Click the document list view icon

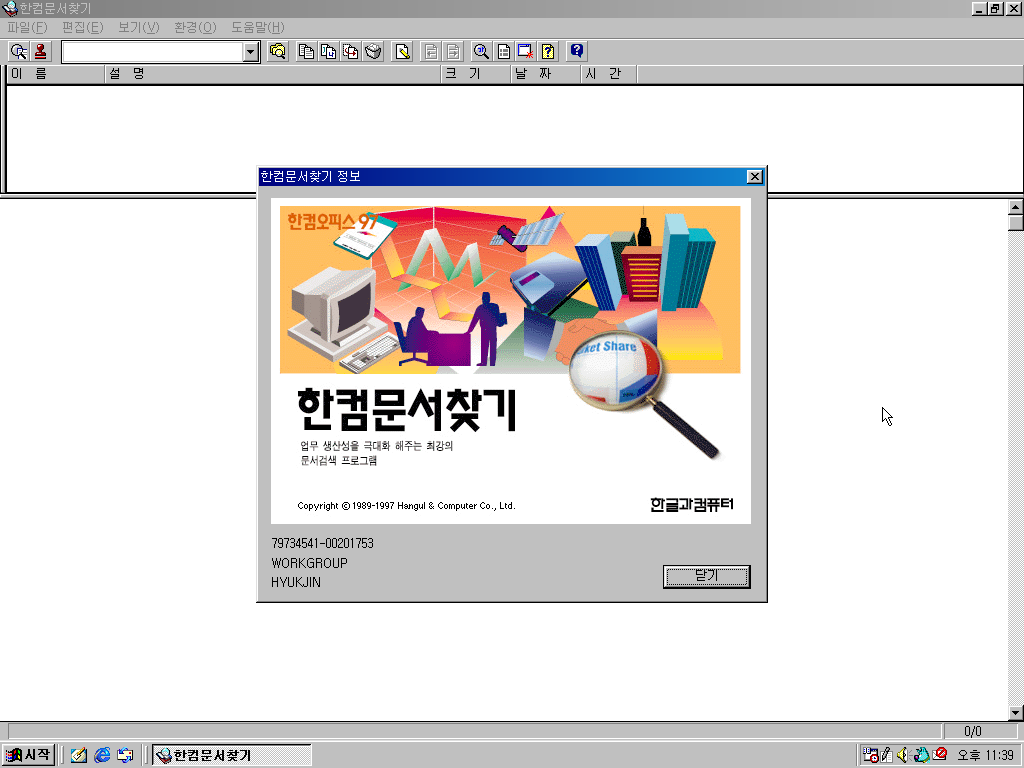[504, 52]
